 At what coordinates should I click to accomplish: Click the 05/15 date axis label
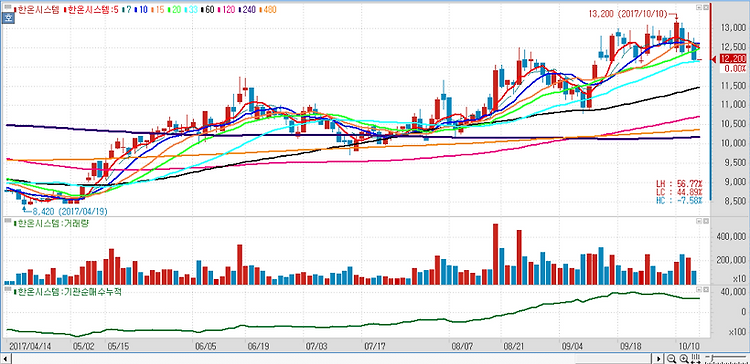click(117, 345)
